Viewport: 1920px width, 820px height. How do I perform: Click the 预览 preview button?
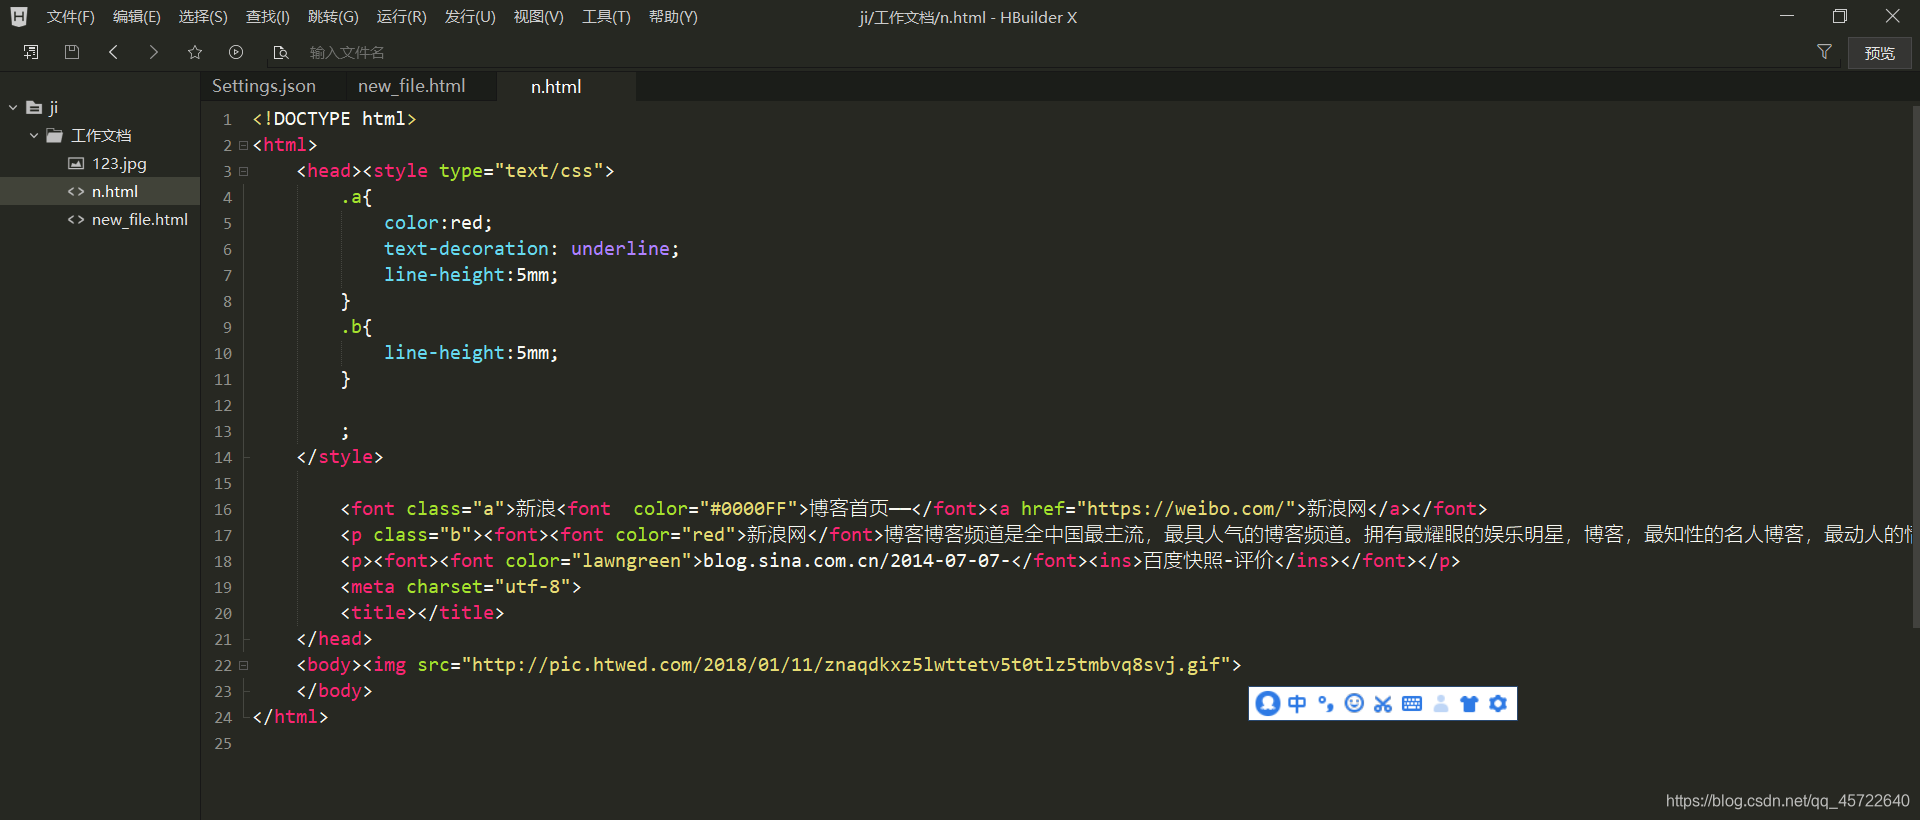click(x=1880, y=53)
